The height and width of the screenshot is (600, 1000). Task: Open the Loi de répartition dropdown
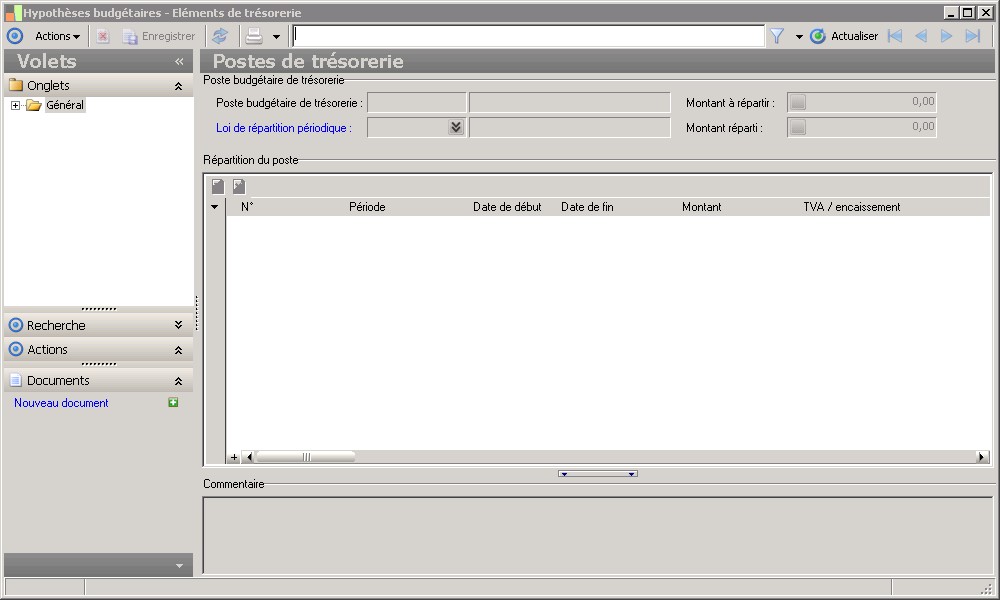pos(455,128)
